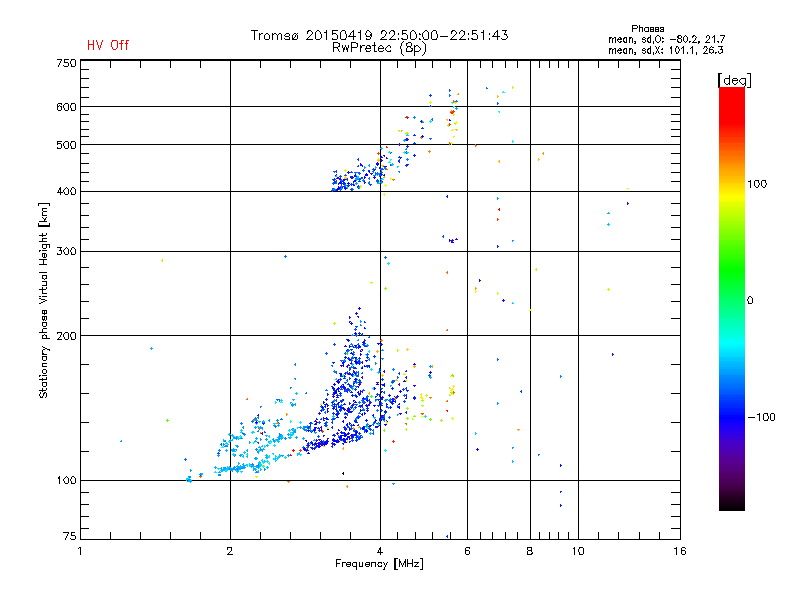Click the y-axis '300' tick label

tap(67, 252)
